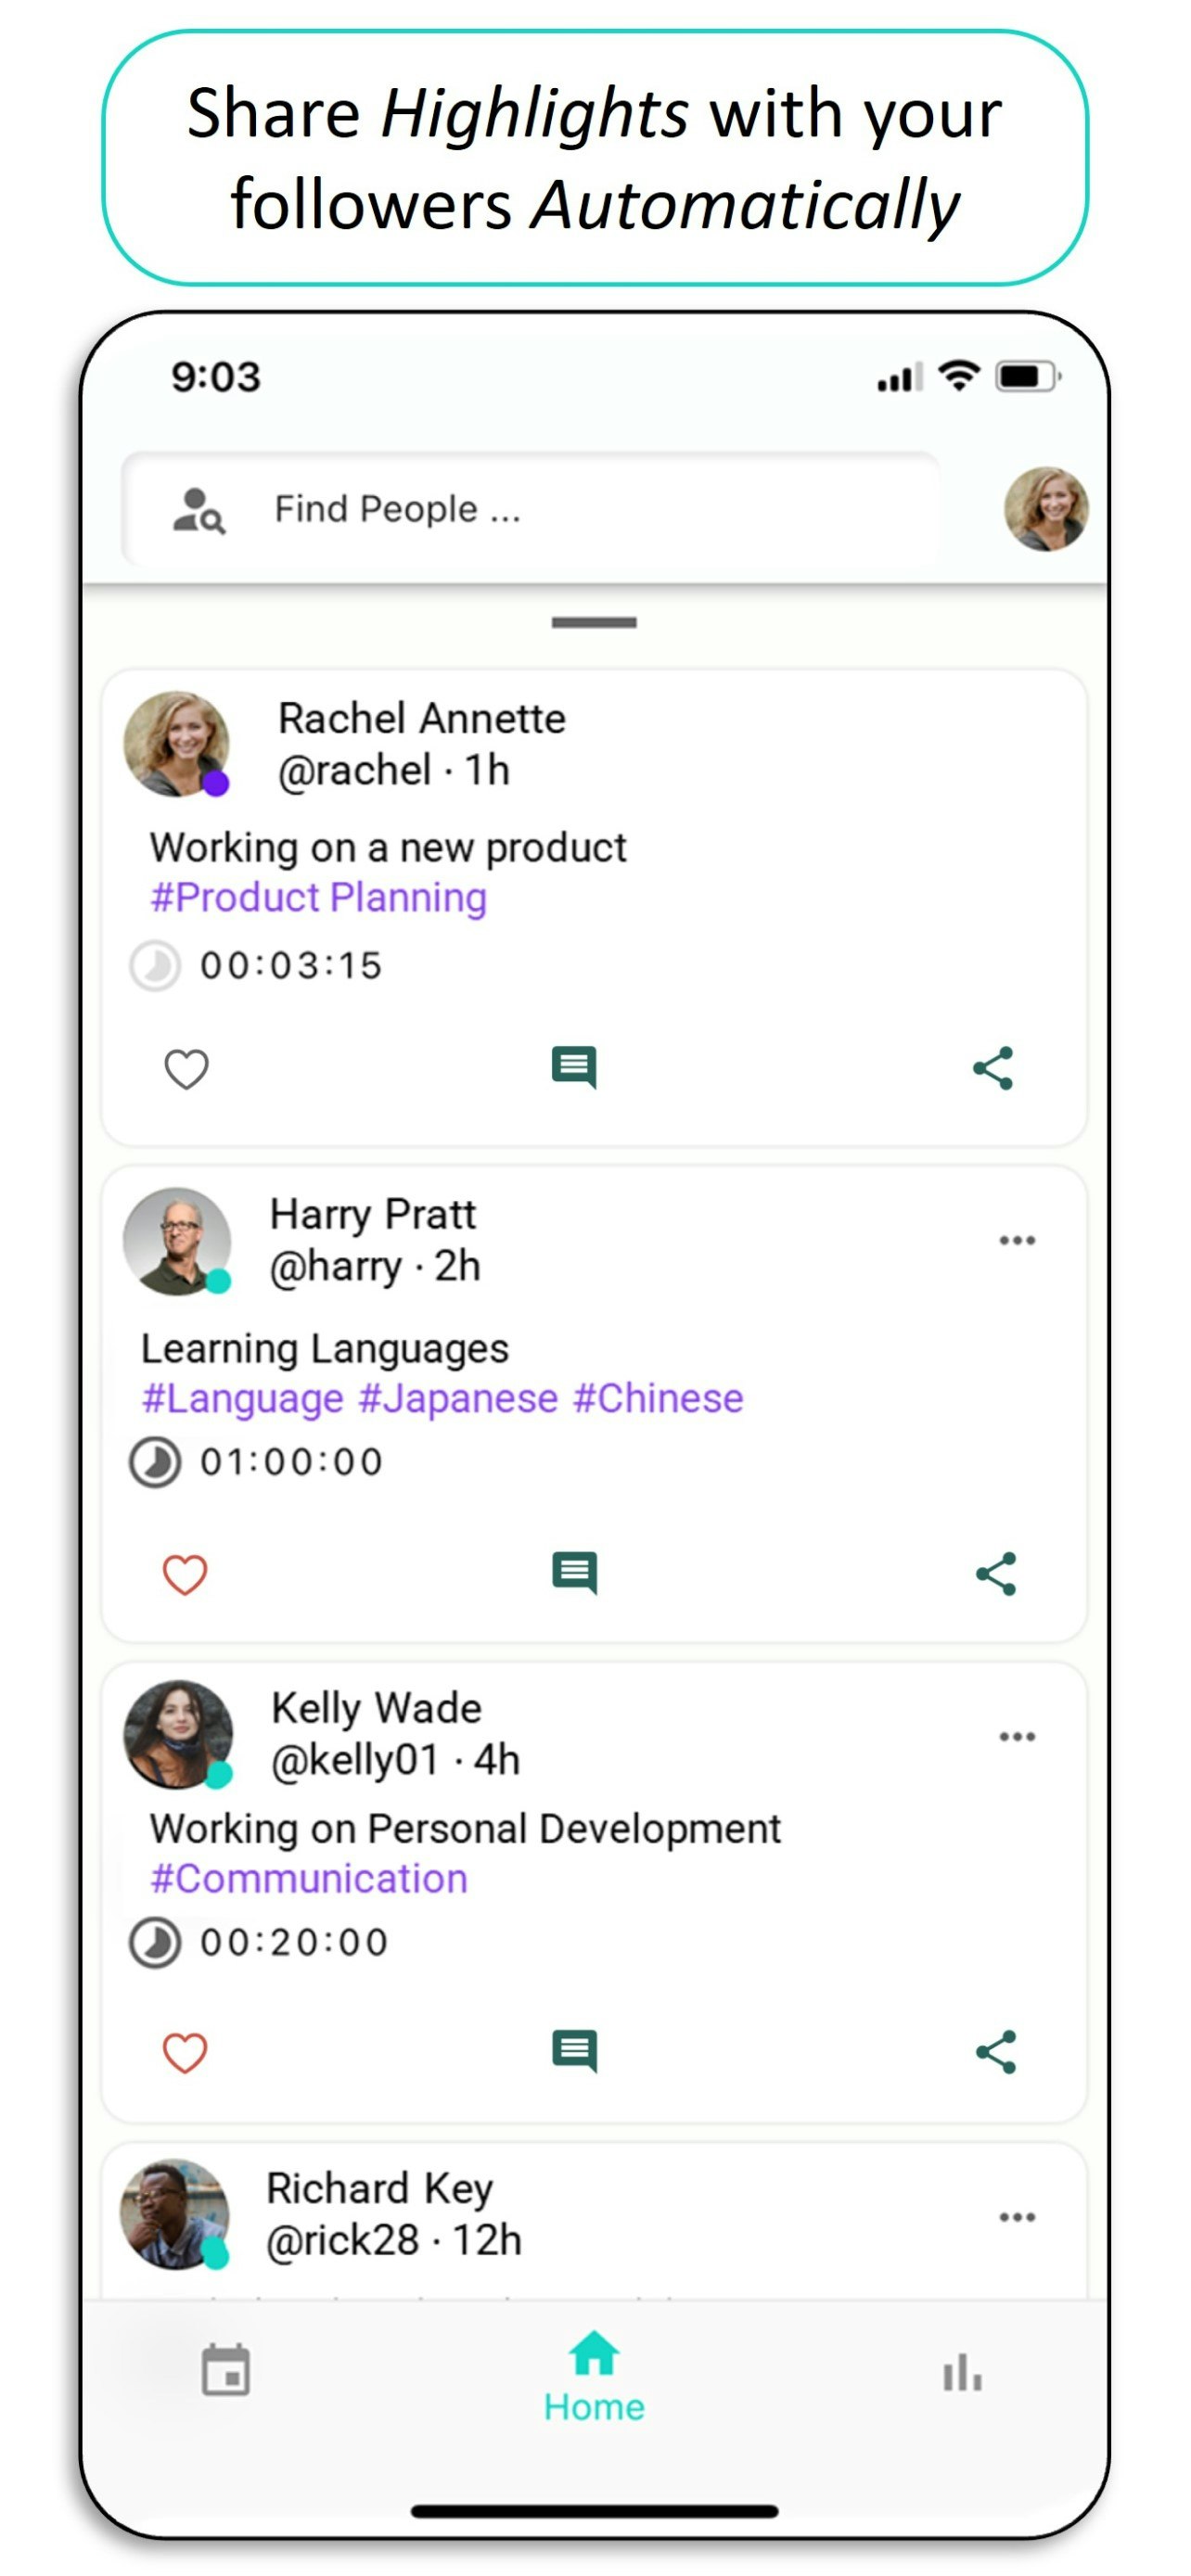Switch to the calendar tab

[226, 2369]
